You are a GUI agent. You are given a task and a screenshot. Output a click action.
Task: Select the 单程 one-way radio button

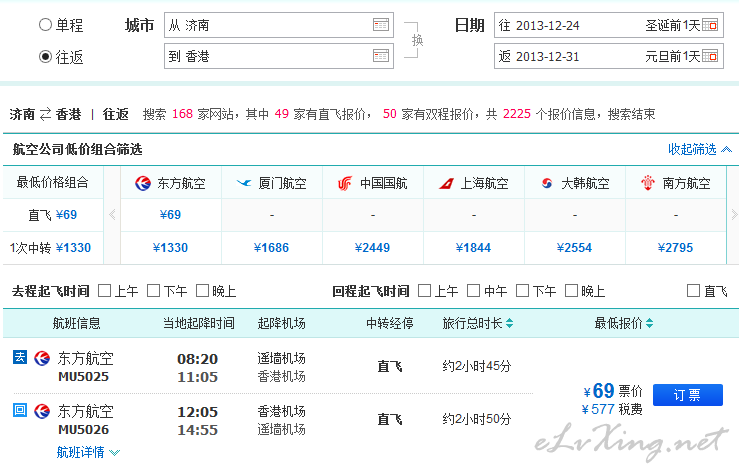click(x=45, y=25)
